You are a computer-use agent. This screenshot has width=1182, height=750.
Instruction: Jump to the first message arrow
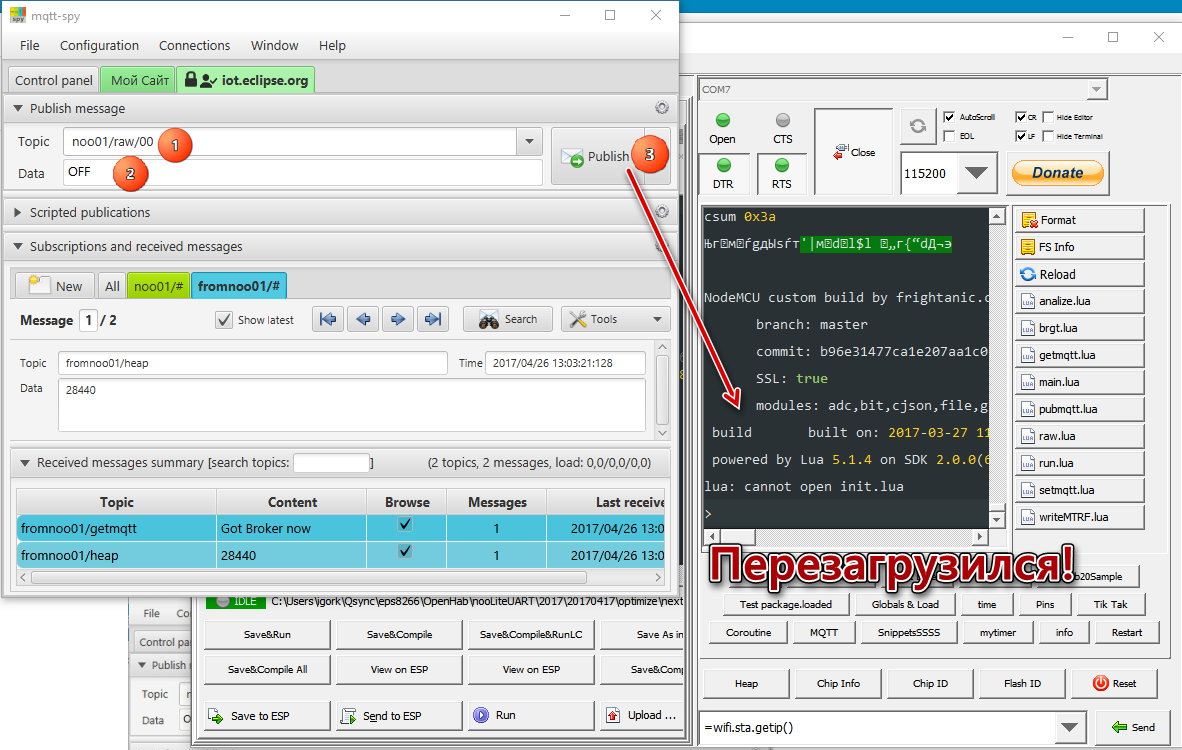[327, 319]
